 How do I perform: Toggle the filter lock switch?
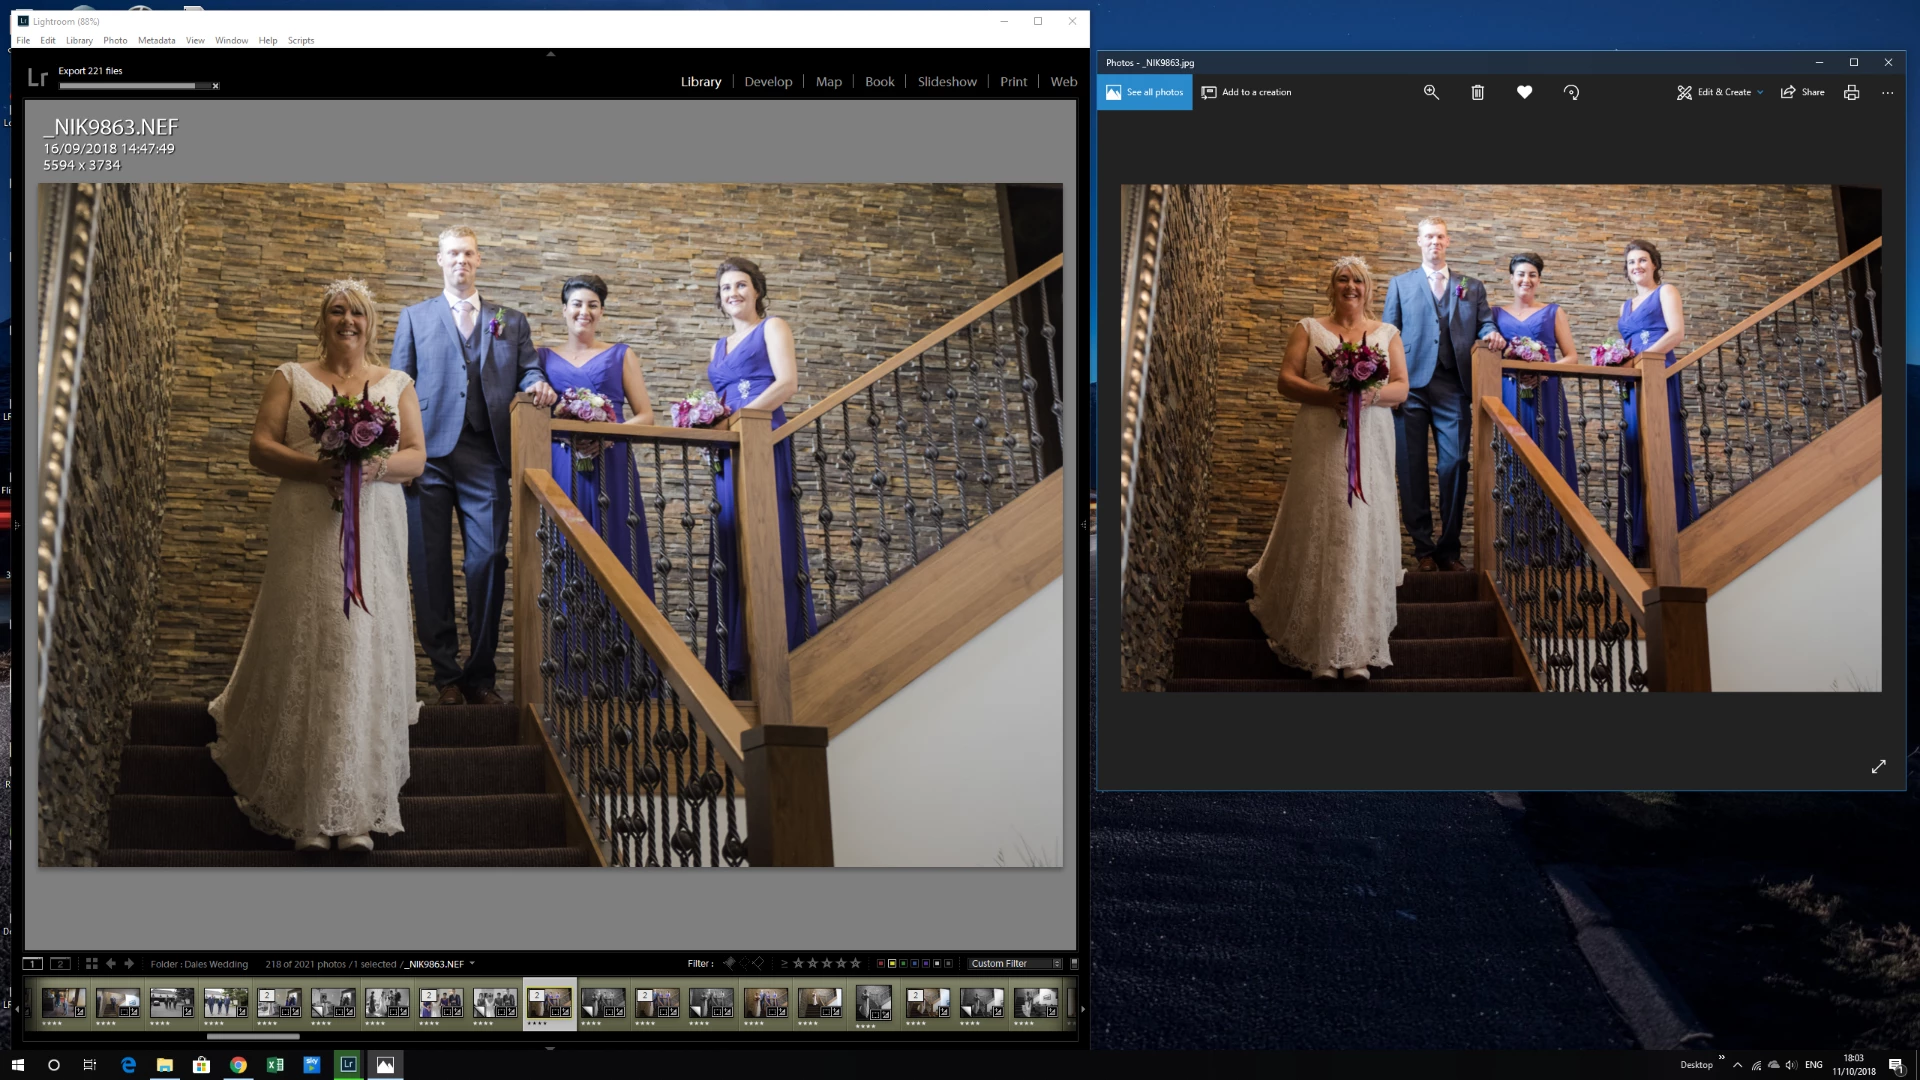click(1074, 964)
